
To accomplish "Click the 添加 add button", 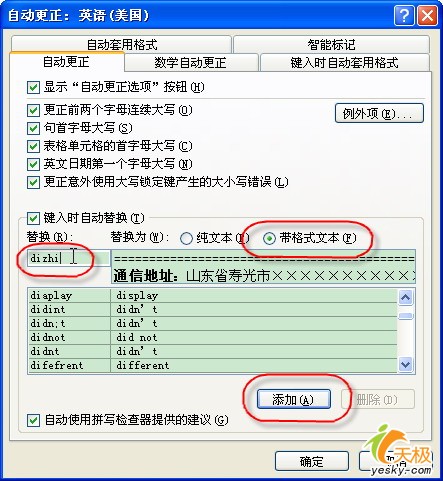I will point(294,399).
